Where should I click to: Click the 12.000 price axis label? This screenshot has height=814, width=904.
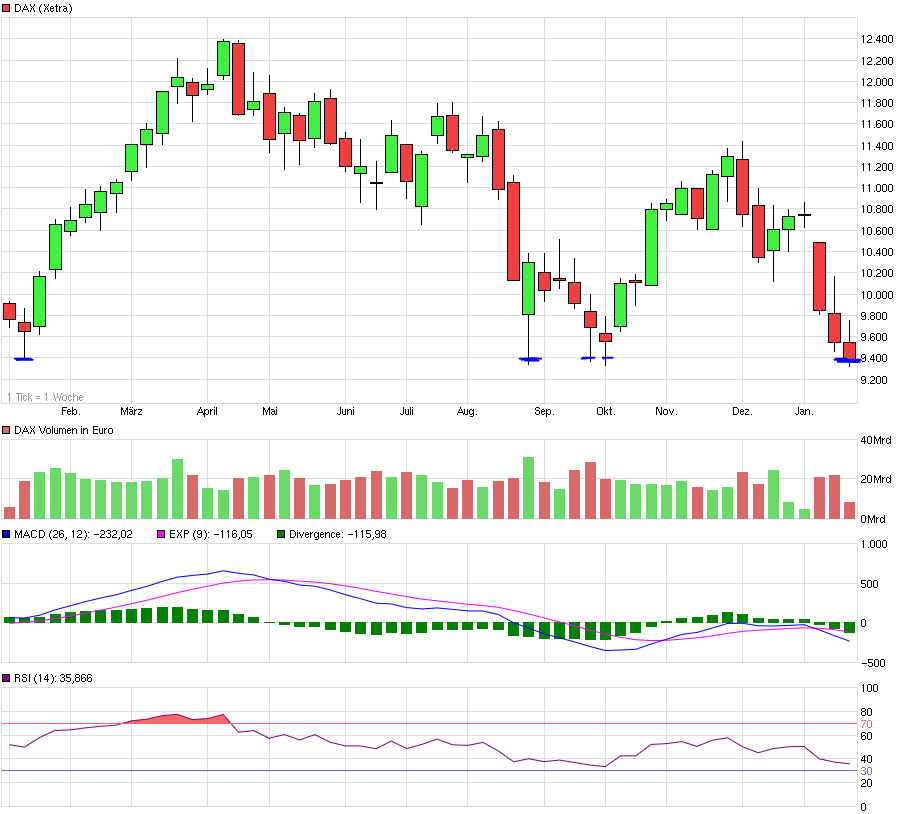[x=877, y=82]
